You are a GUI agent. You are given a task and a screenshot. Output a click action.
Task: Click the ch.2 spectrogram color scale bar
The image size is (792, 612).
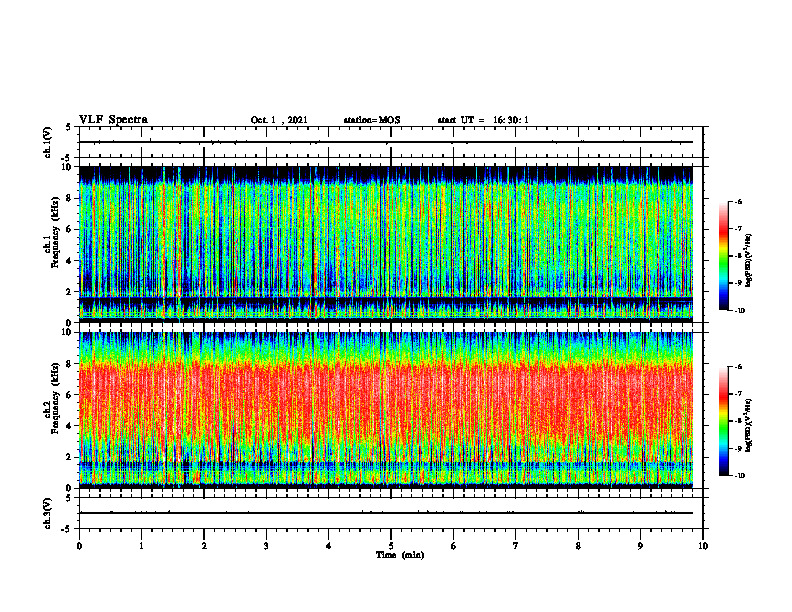click(723, 421)
